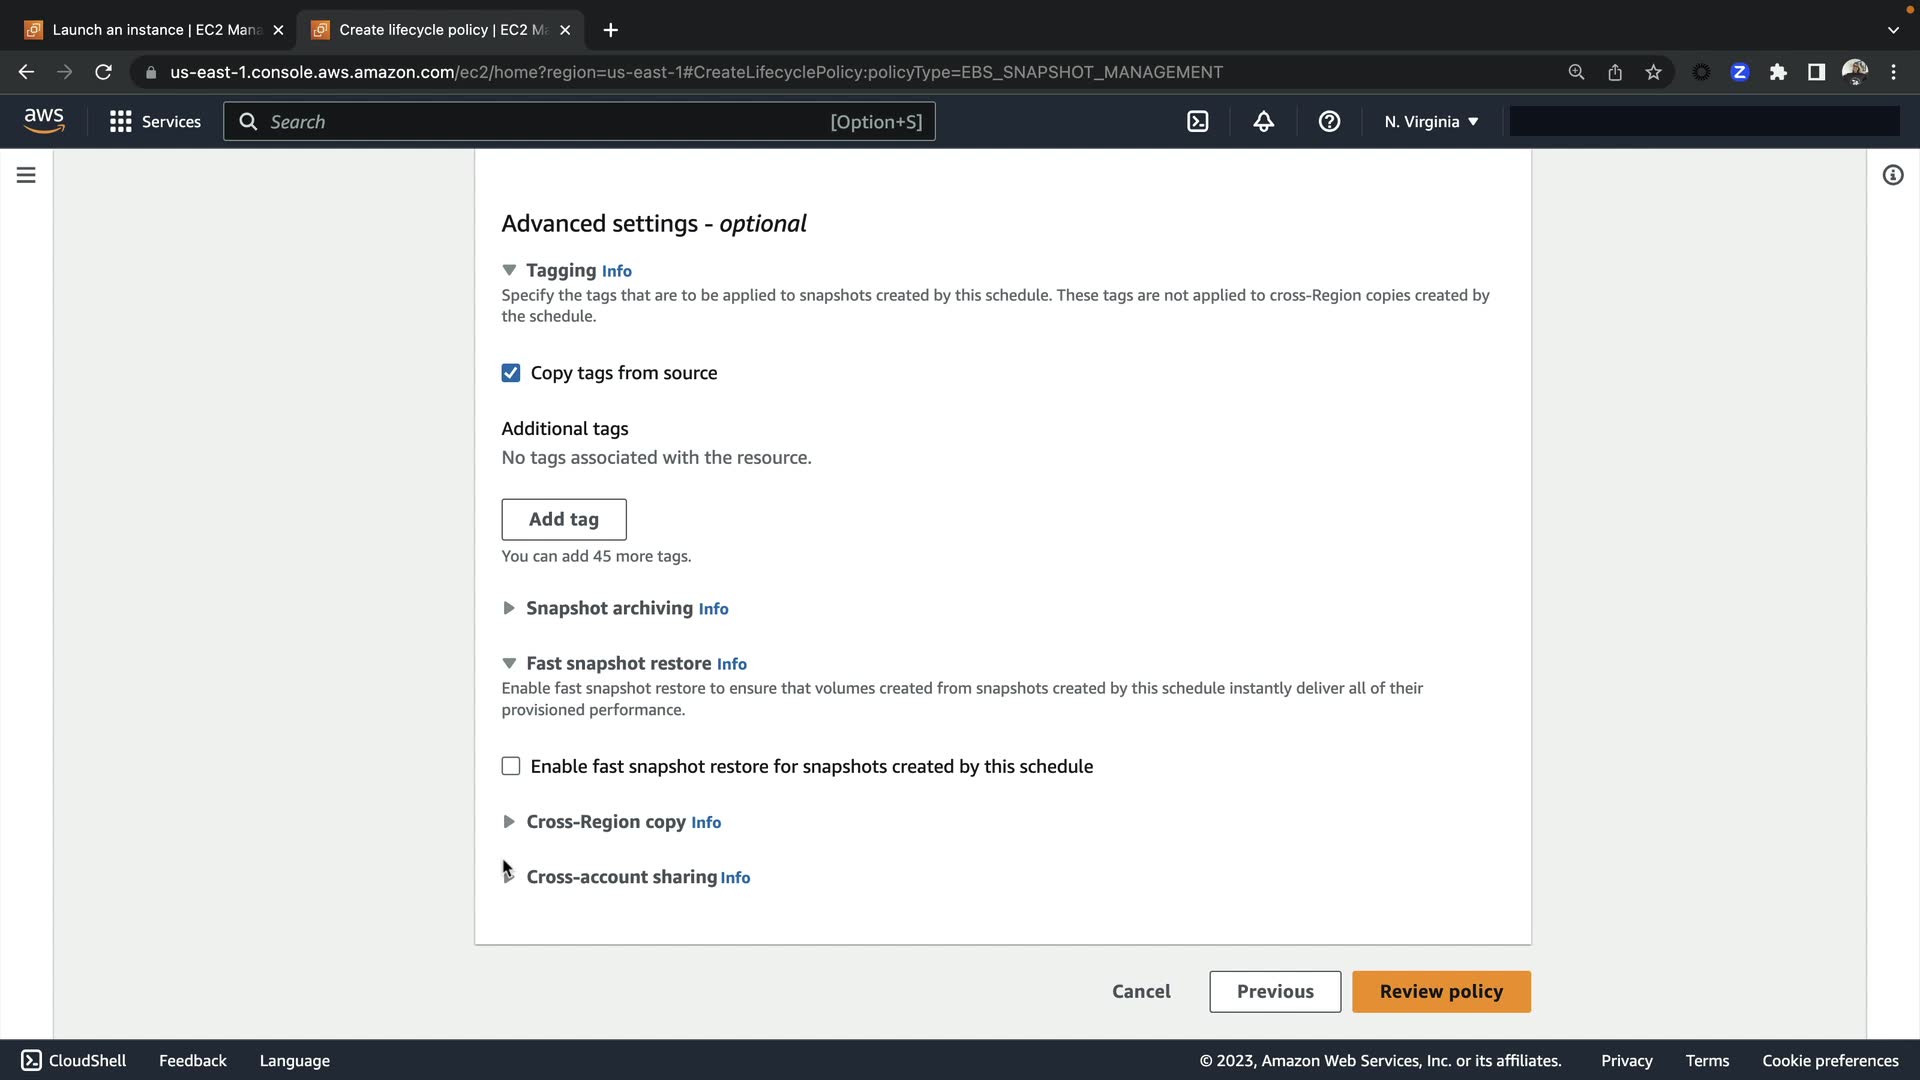This screenshot has width=1920, height=1080.
Task: Open a new browser tab
Action: 610,30
